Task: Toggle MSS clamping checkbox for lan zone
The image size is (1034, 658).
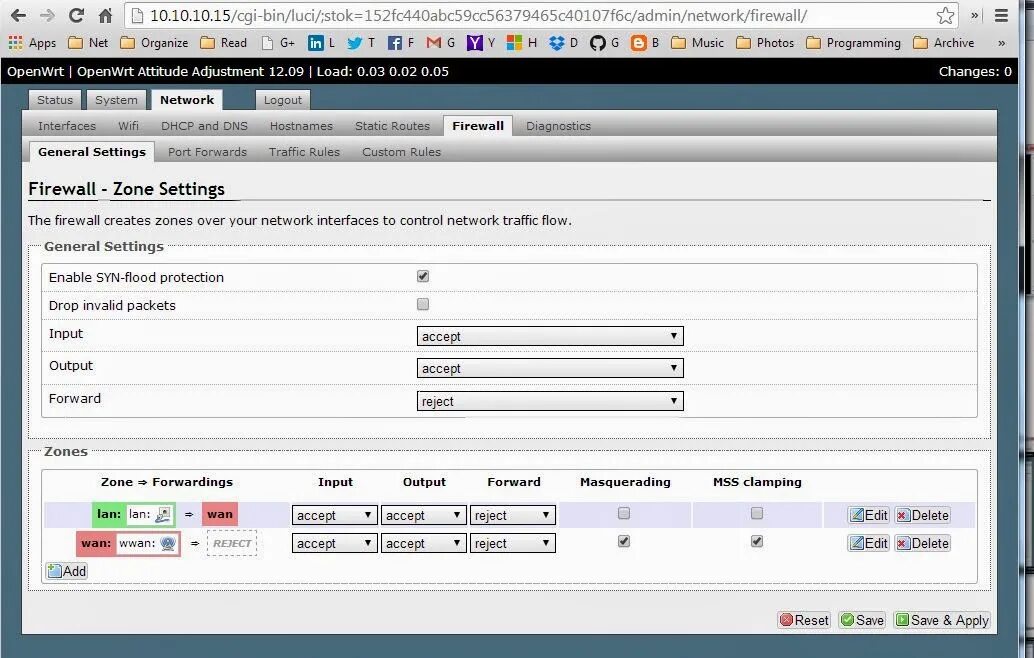Action: [x=756, y=513]
